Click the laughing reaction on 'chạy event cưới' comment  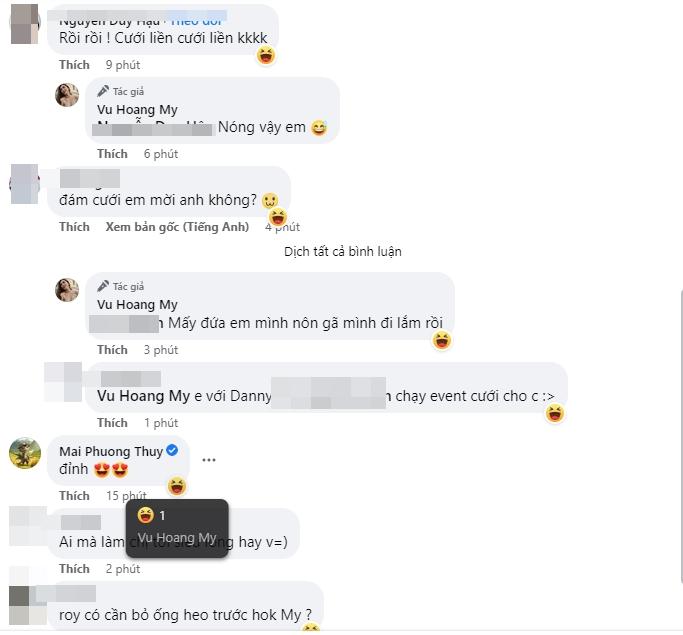click(x=555, y=413)
